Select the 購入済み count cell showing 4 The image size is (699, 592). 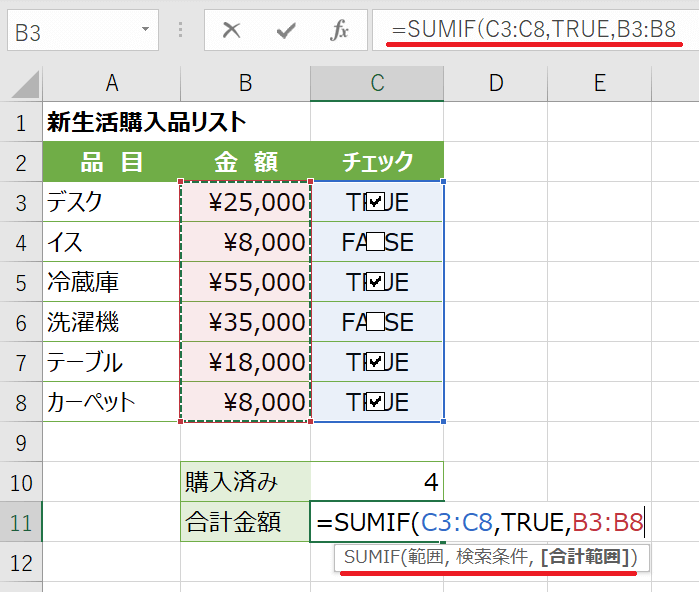pyautogui.click(x=376, y=482)
